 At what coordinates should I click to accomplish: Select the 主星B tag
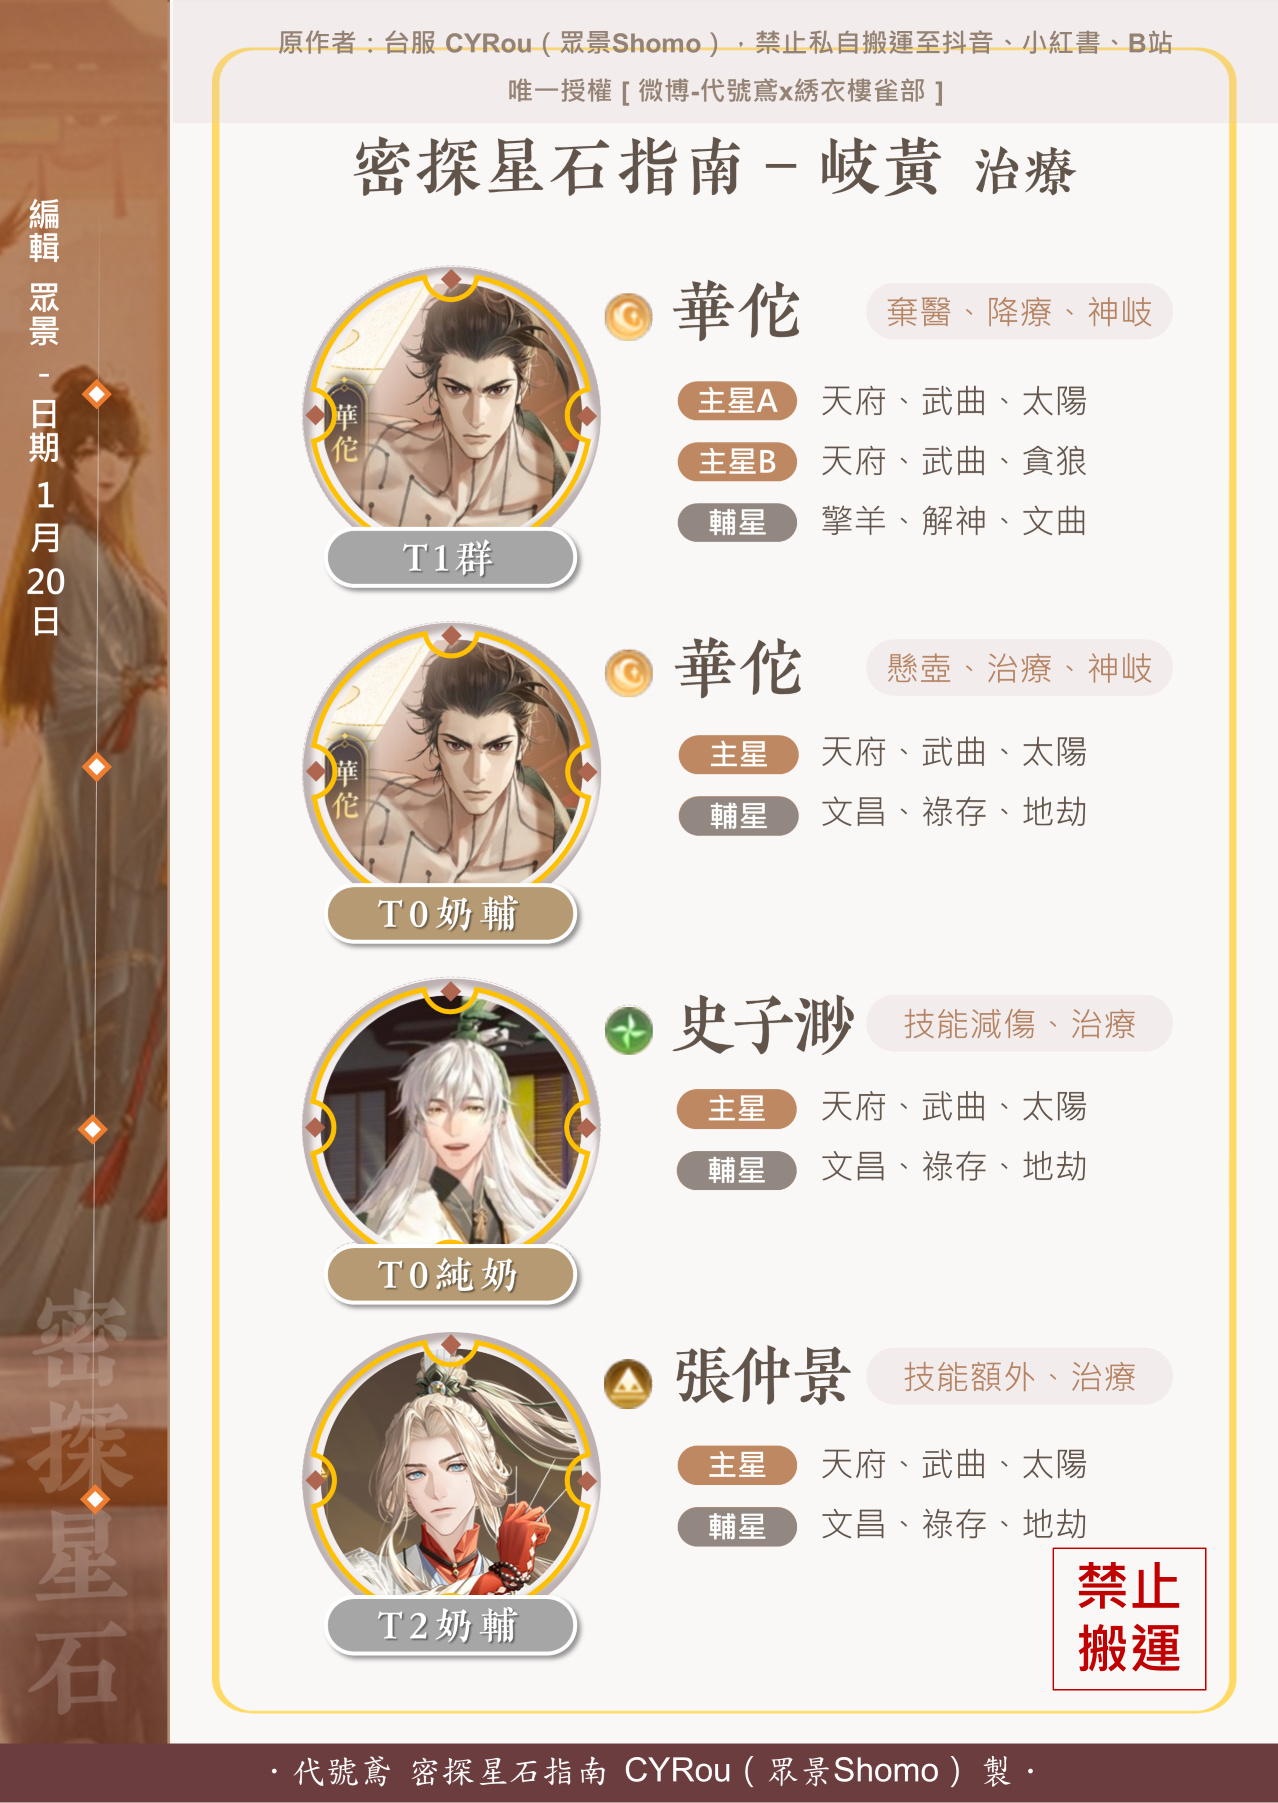738,462
